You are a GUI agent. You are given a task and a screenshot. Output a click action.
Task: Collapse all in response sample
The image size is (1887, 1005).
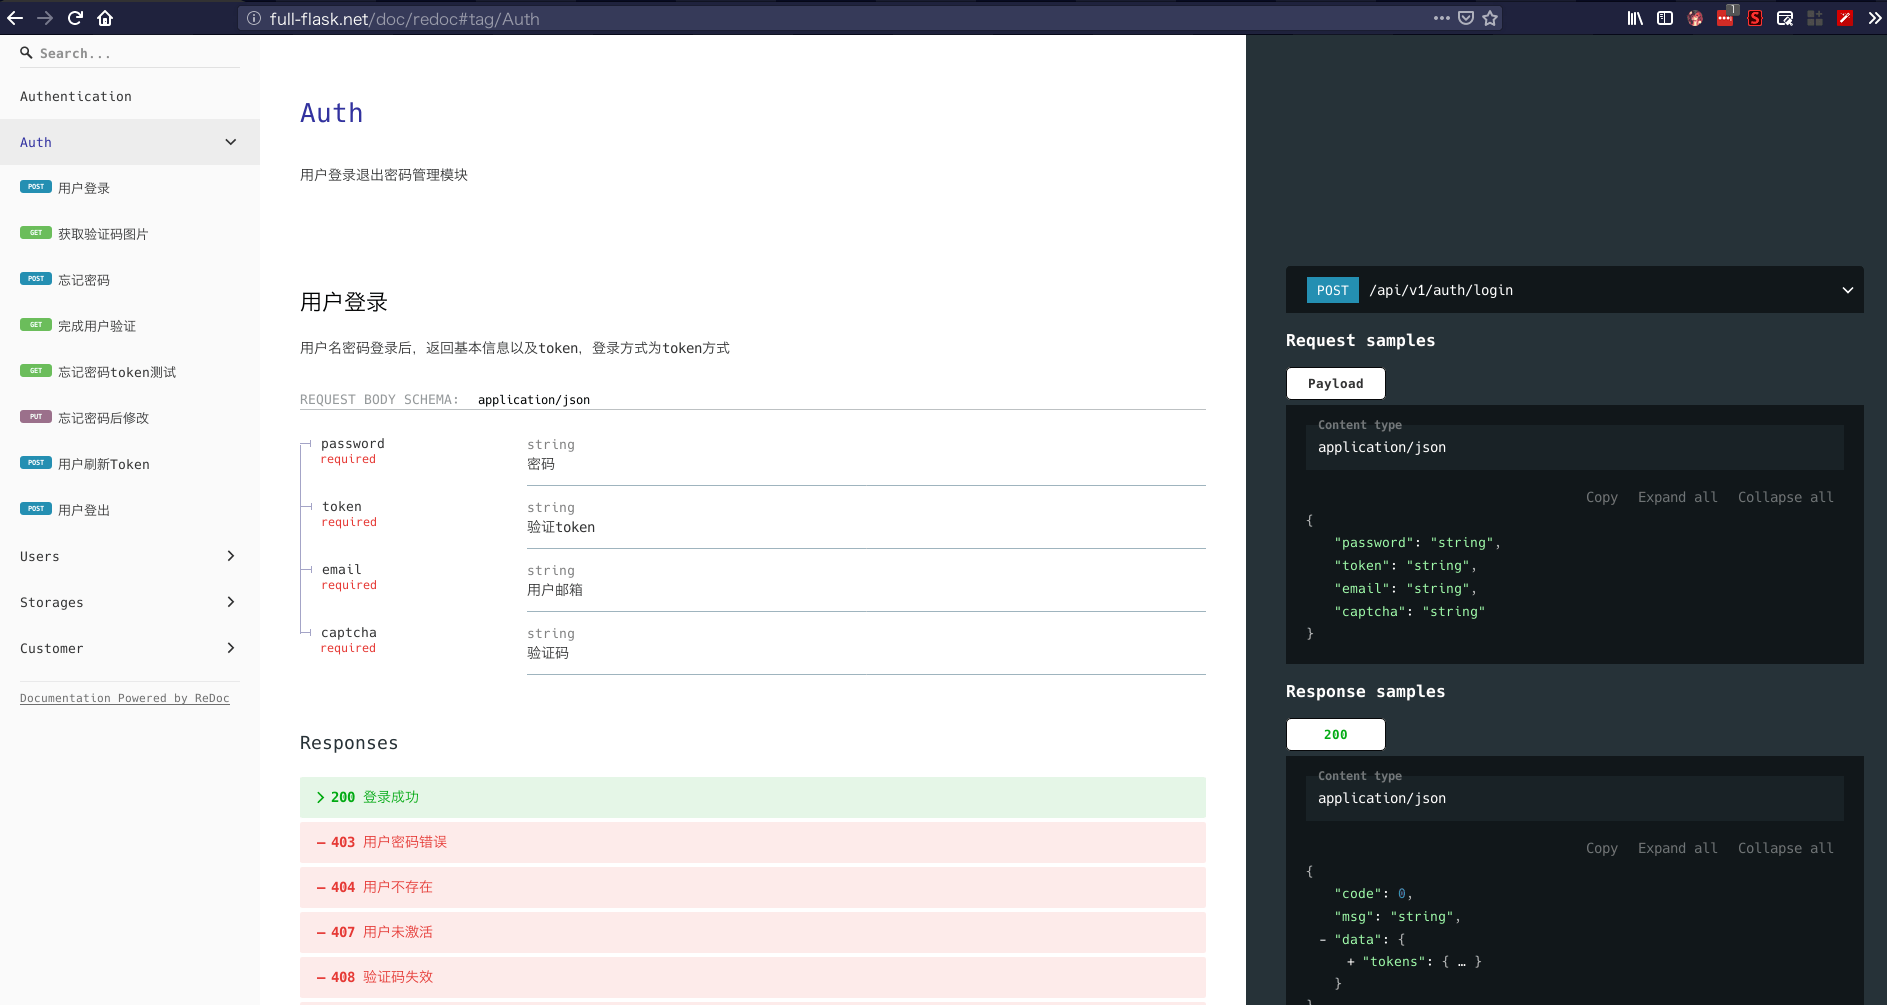tap(1785, 848)
